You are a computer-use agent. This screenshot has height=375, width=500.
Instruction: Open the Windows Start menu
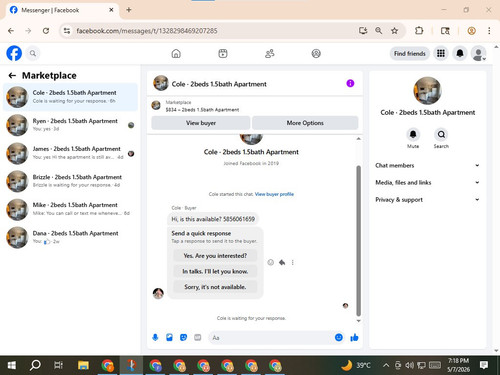12,365
